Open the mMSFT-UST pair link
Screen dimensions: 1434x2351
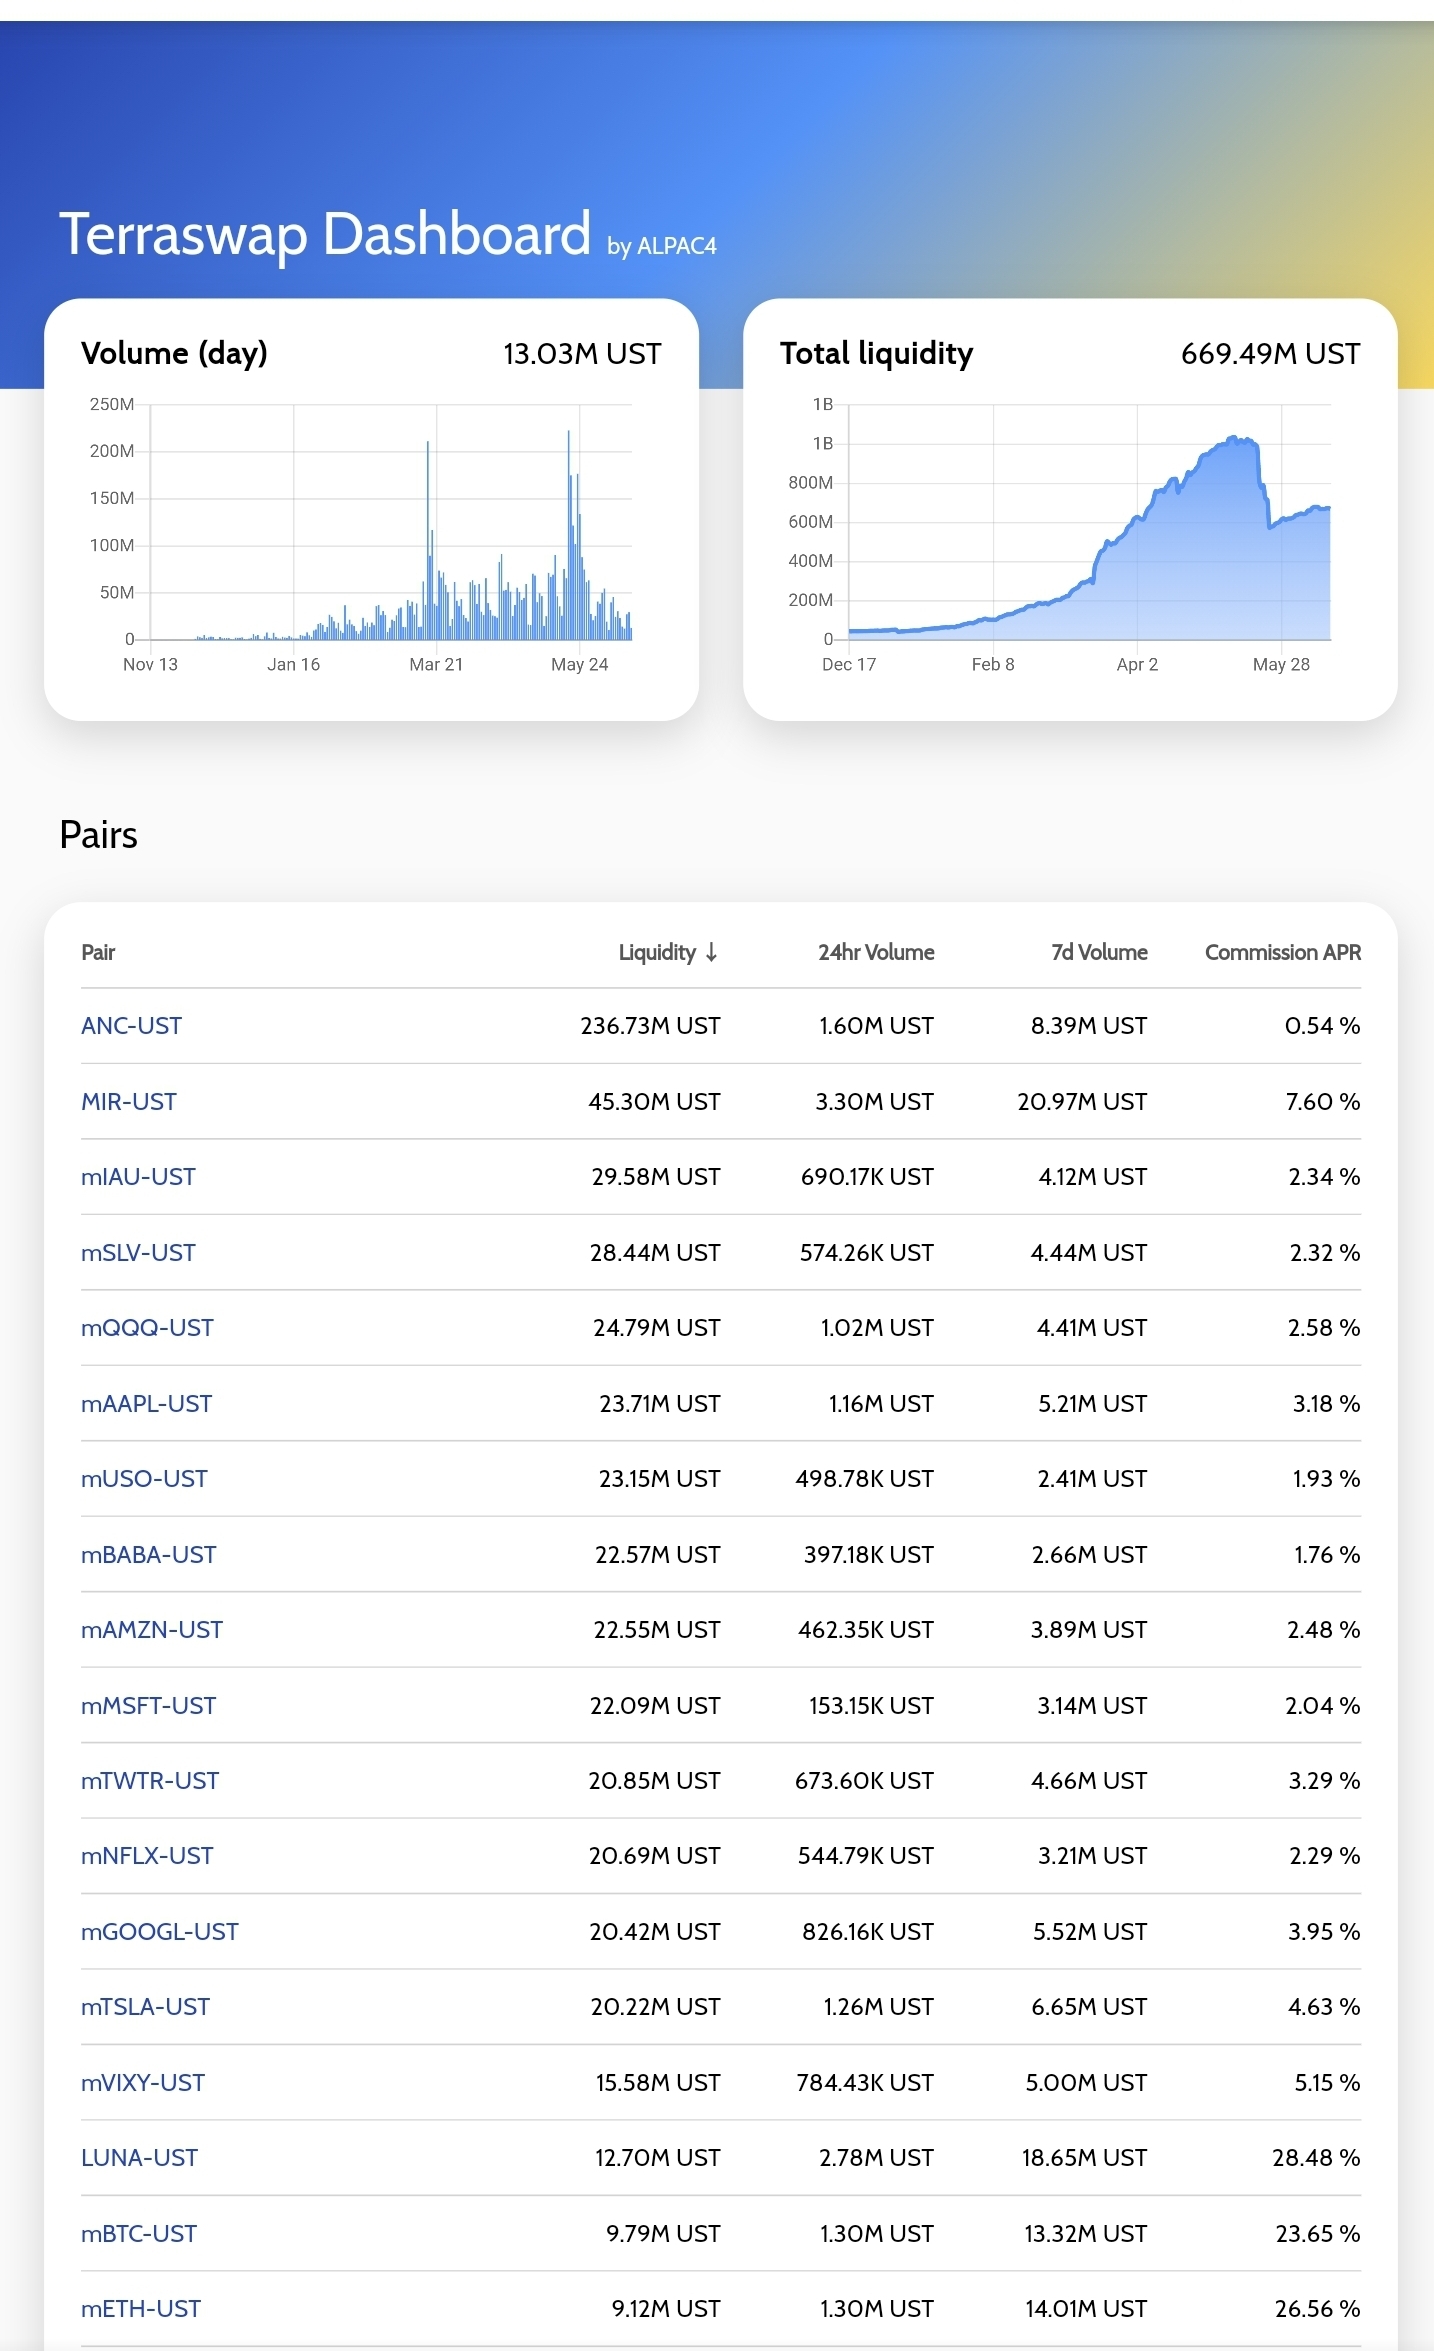pyautogui.click(x=148, y=1706)
